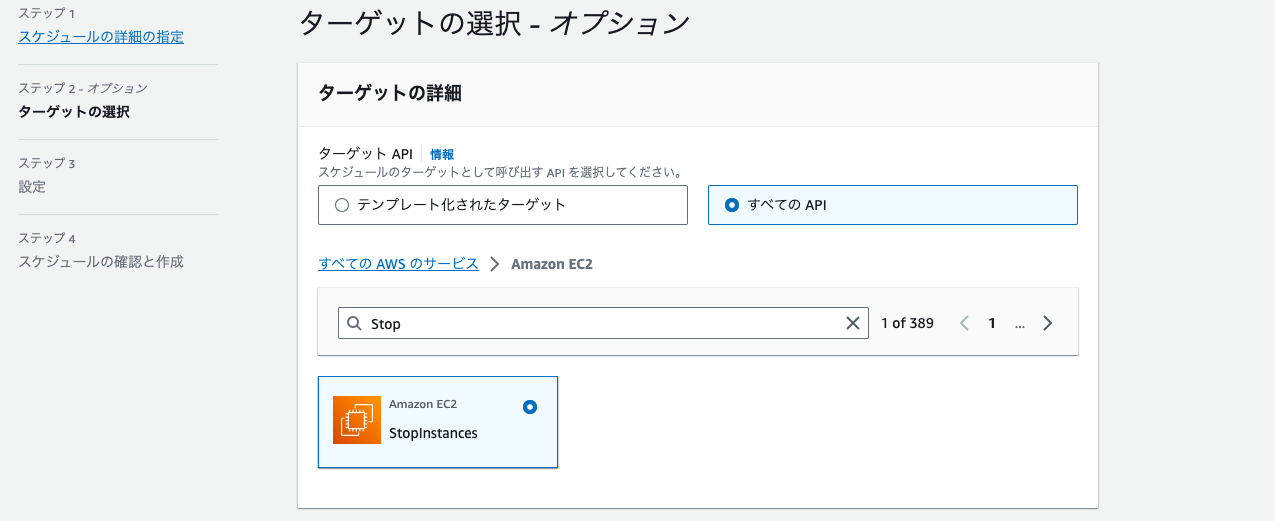Select page number 1 in pagination
Image resolution: width=1275 pixels, height=521 pixels.
992,323
